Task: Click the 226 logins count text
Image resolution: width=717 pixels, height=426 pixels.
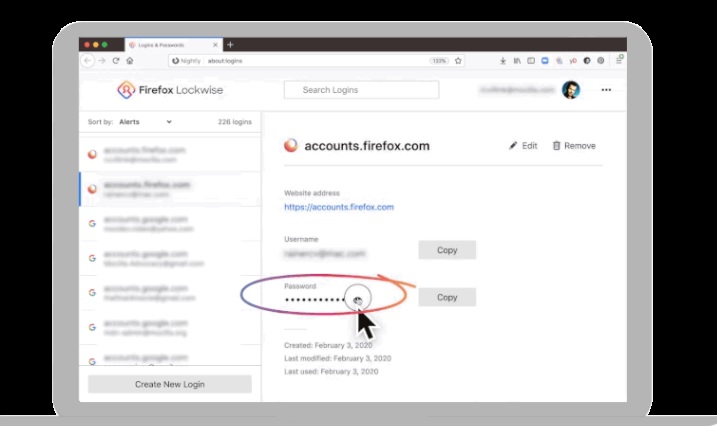Action: click(x=235, y=122)
